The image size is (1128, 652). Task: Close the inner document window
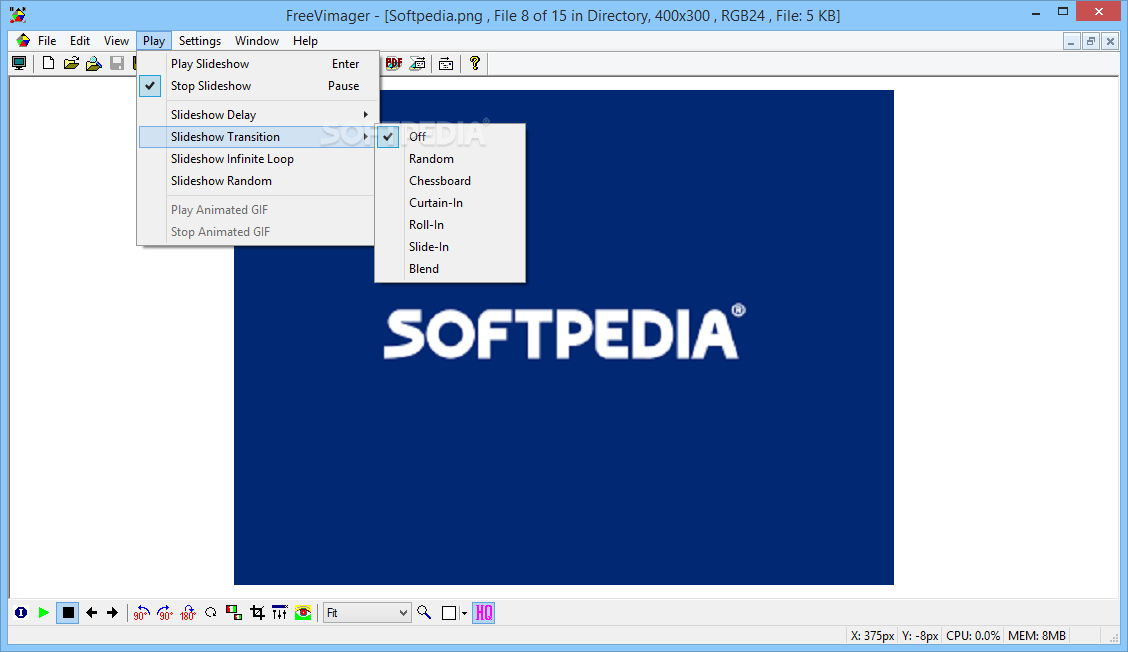1110,42
